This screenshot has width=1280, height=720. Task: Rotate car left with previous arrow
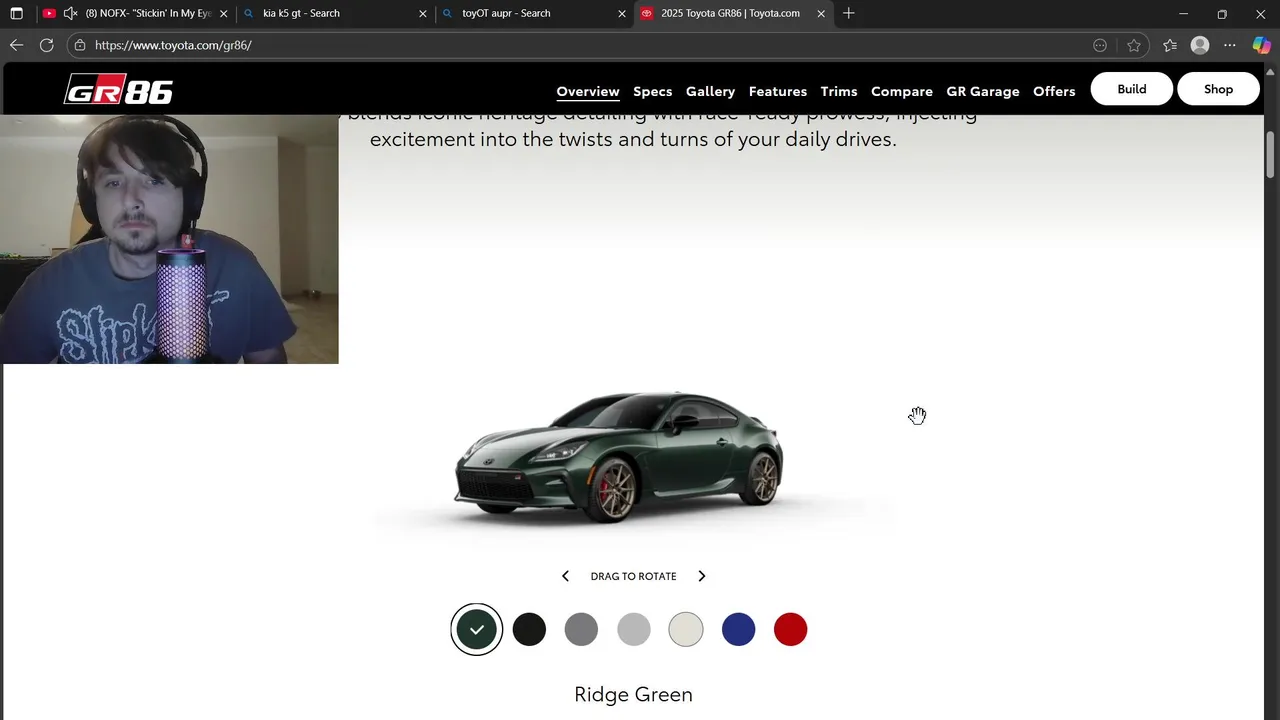point(565,576)
